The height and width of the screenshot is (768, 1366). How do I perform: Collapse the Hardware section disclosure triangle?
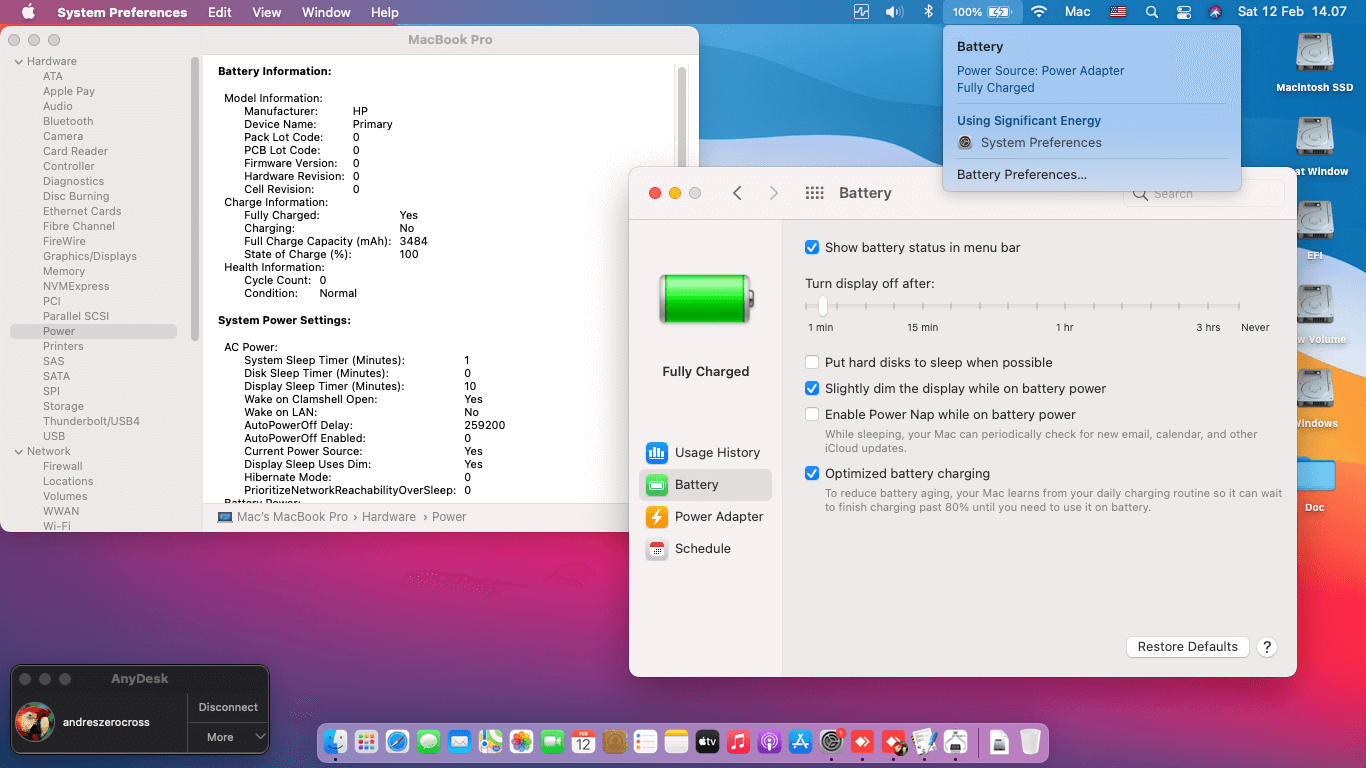coord(18,61)
